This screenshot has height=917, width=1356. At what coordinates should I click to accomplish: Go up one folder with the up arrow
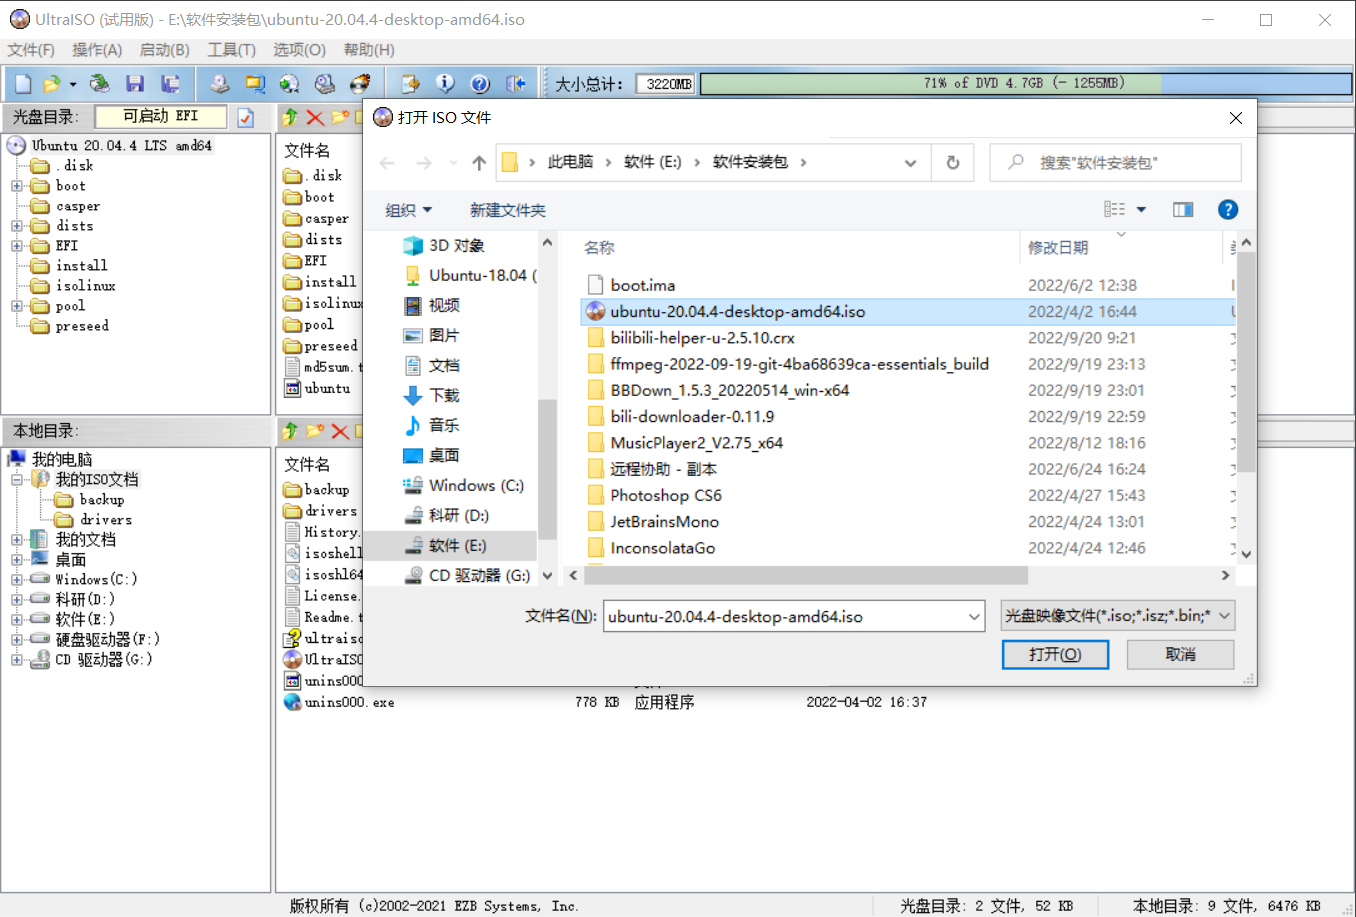pos(479,163)
